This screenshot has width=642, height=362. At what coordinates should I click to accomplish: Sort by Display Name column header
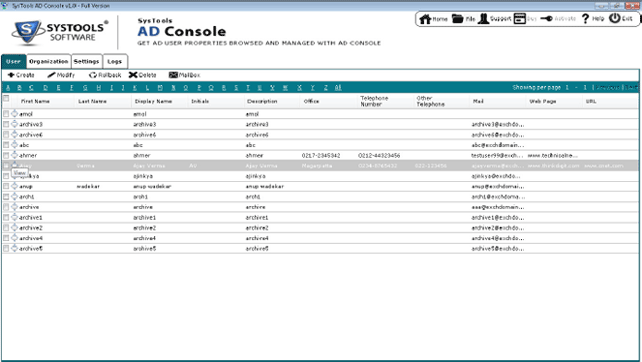point(154,101)
